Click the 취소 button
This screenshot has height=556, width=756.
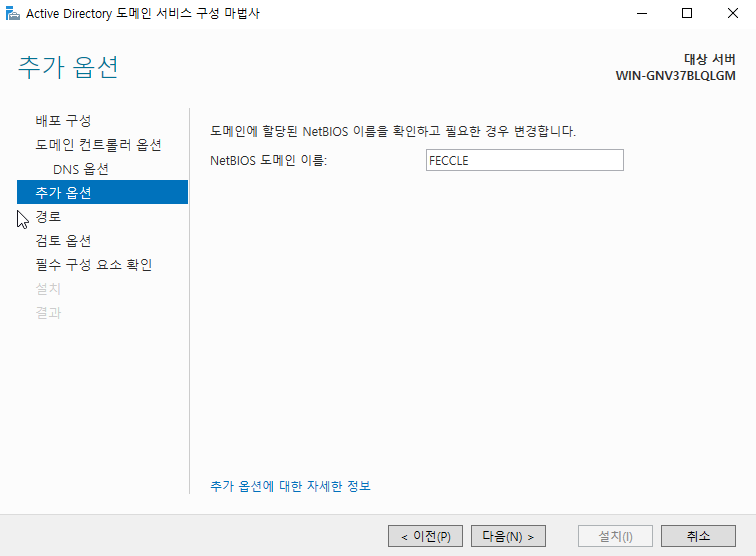tap(698, 536)
